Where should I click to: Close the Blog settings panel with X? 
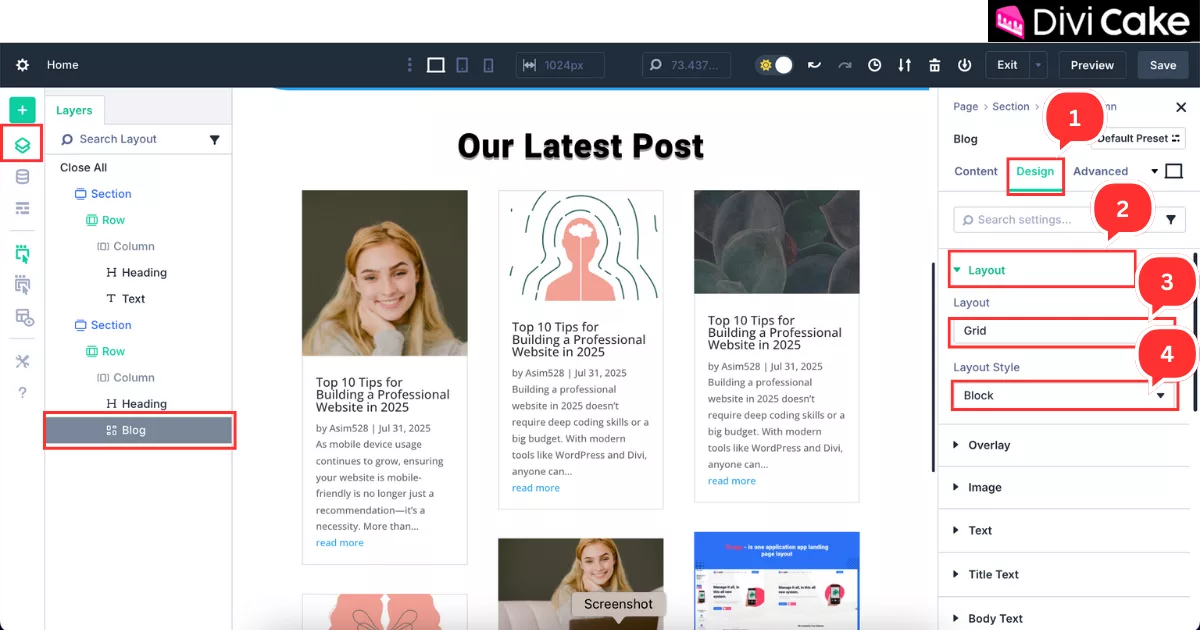[x=1181, y=107]
